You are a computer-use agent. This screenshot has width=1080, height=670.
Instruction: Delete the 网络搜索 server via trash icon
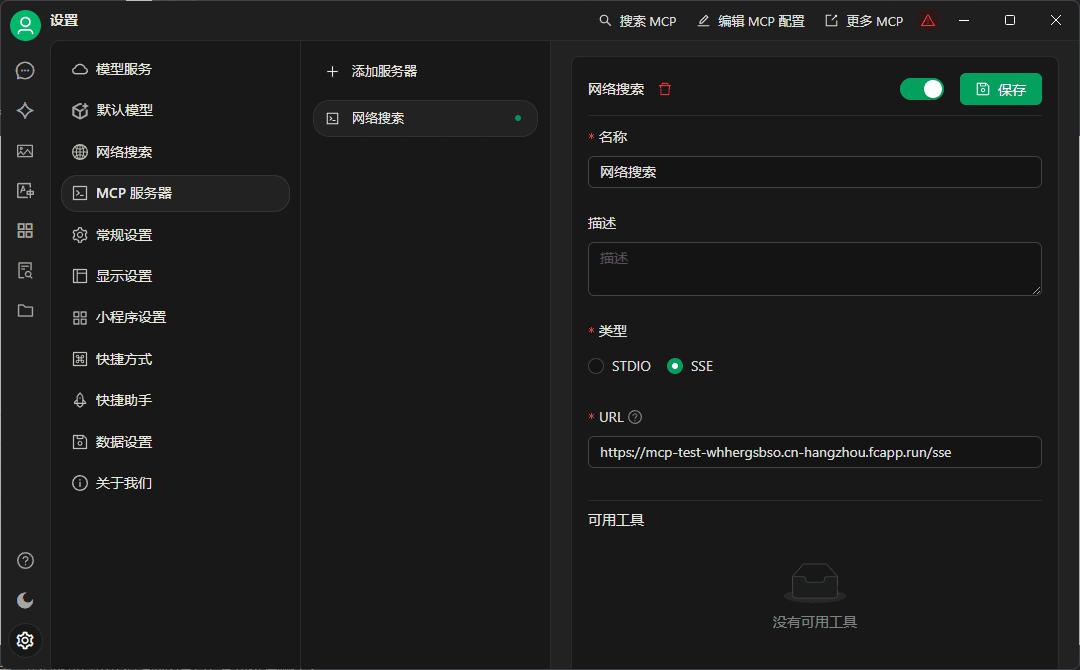[x=665, y=89]
